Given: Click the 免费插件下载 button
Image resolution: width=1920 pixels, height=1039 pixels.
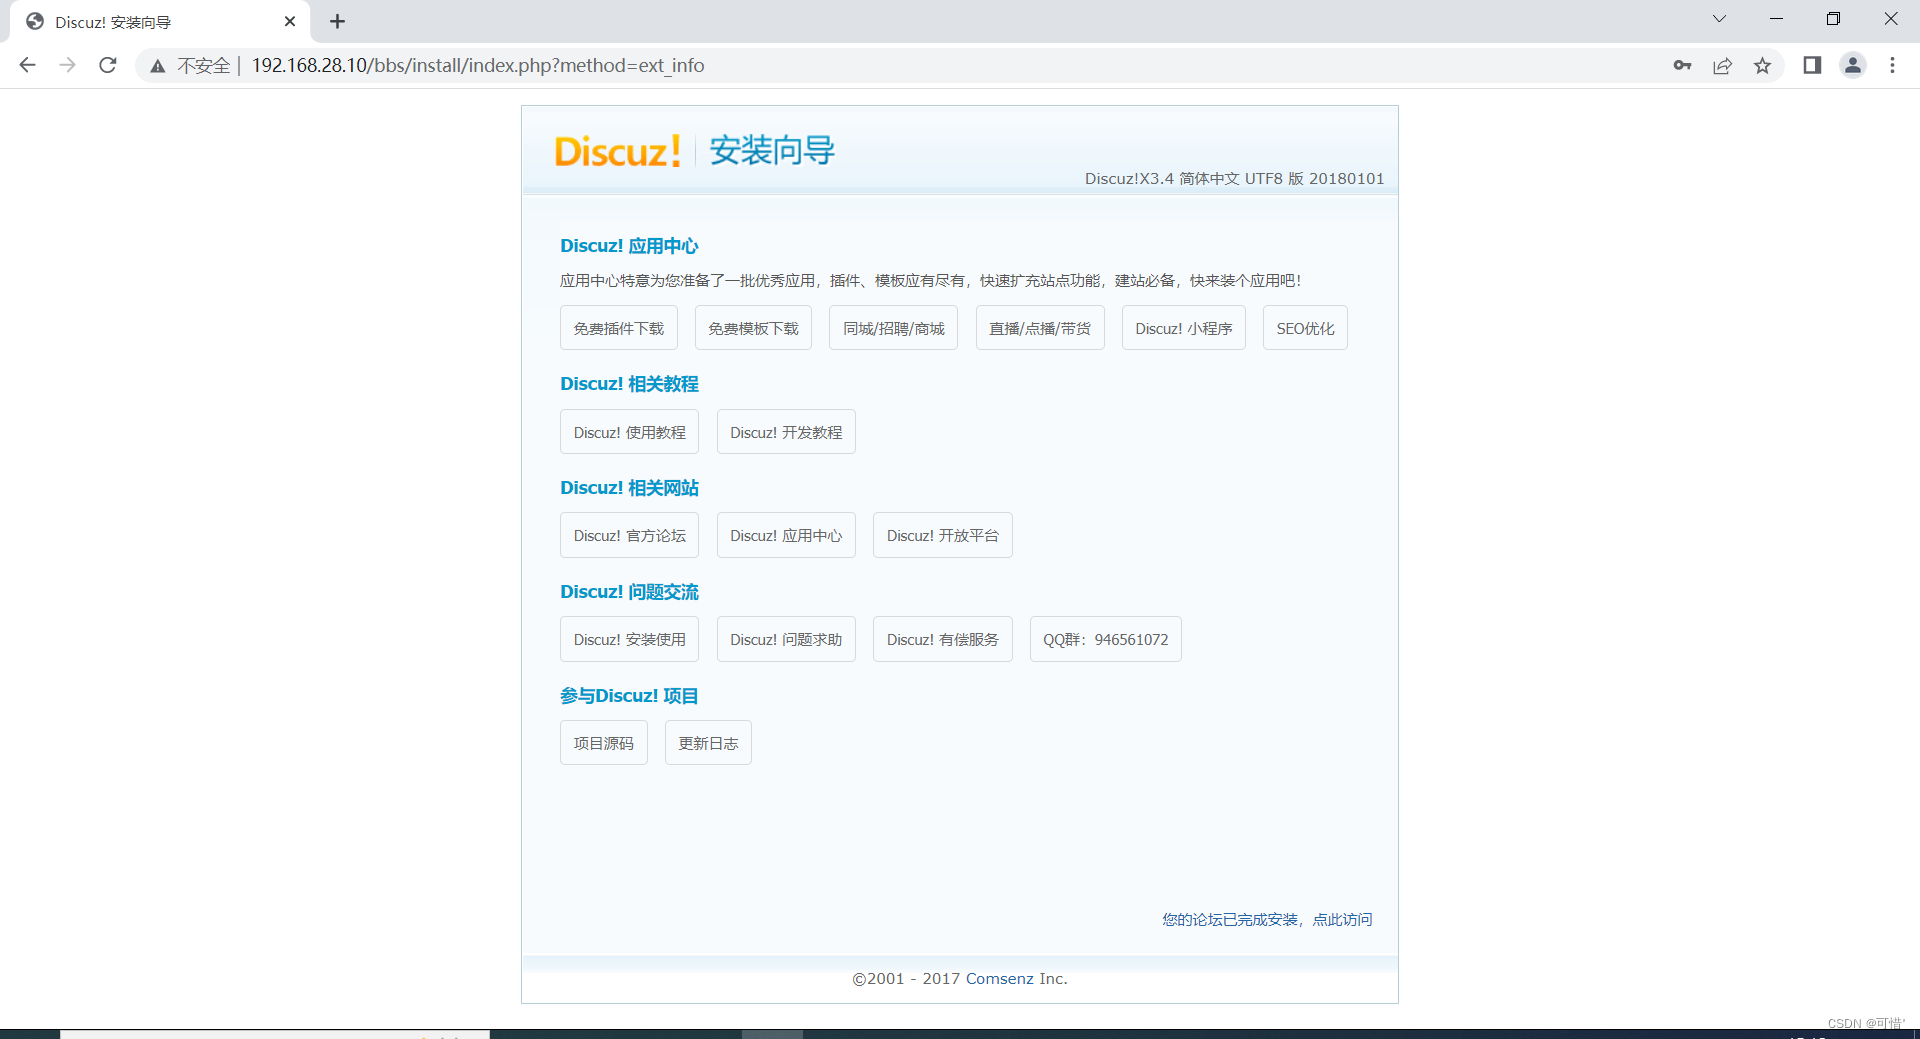Looking at the screenshot, I should tap(619, 328).
